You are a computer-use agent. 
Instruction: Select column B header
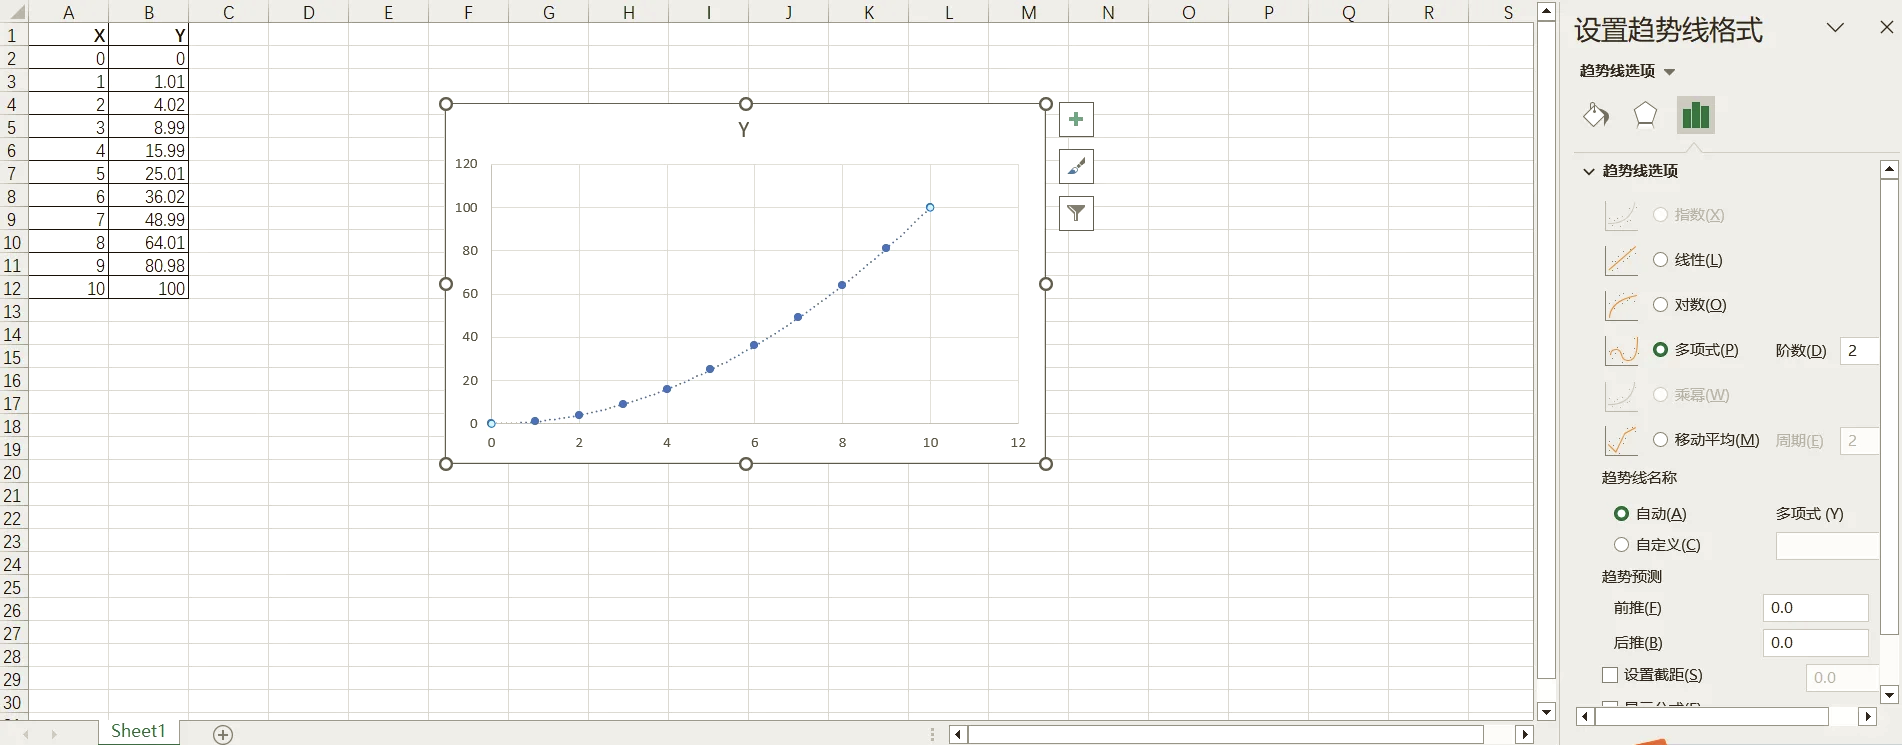coord(148,12)
